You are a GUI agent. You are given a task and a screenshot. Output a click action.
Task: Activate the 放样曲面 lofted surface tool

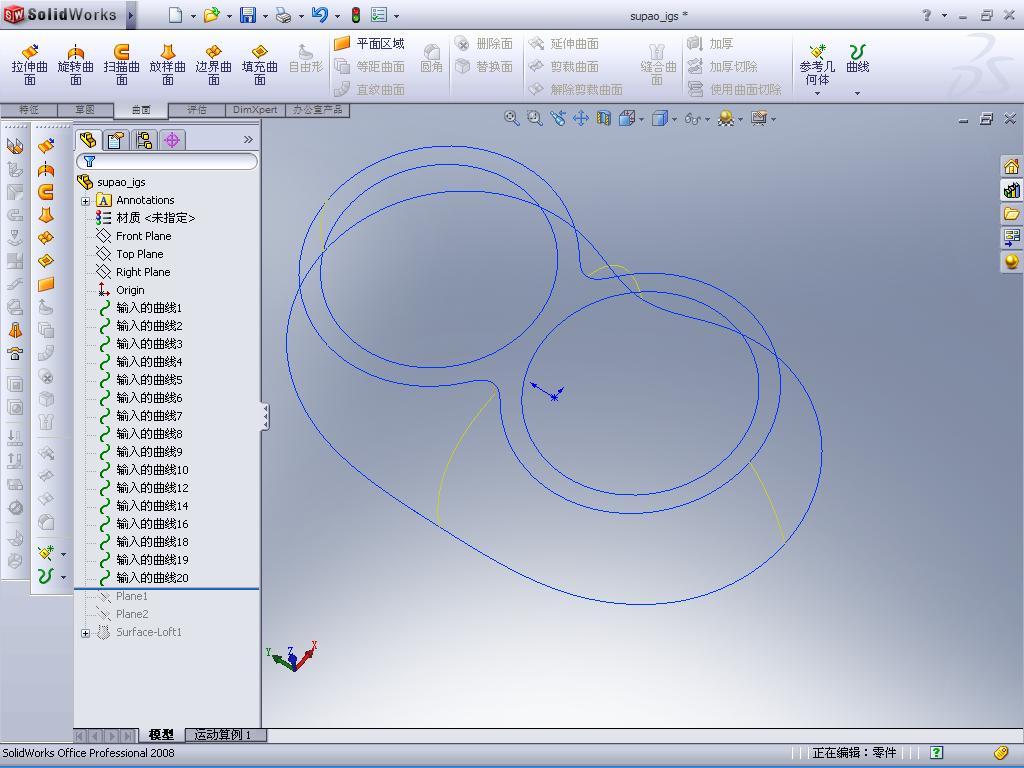(167, 64)
